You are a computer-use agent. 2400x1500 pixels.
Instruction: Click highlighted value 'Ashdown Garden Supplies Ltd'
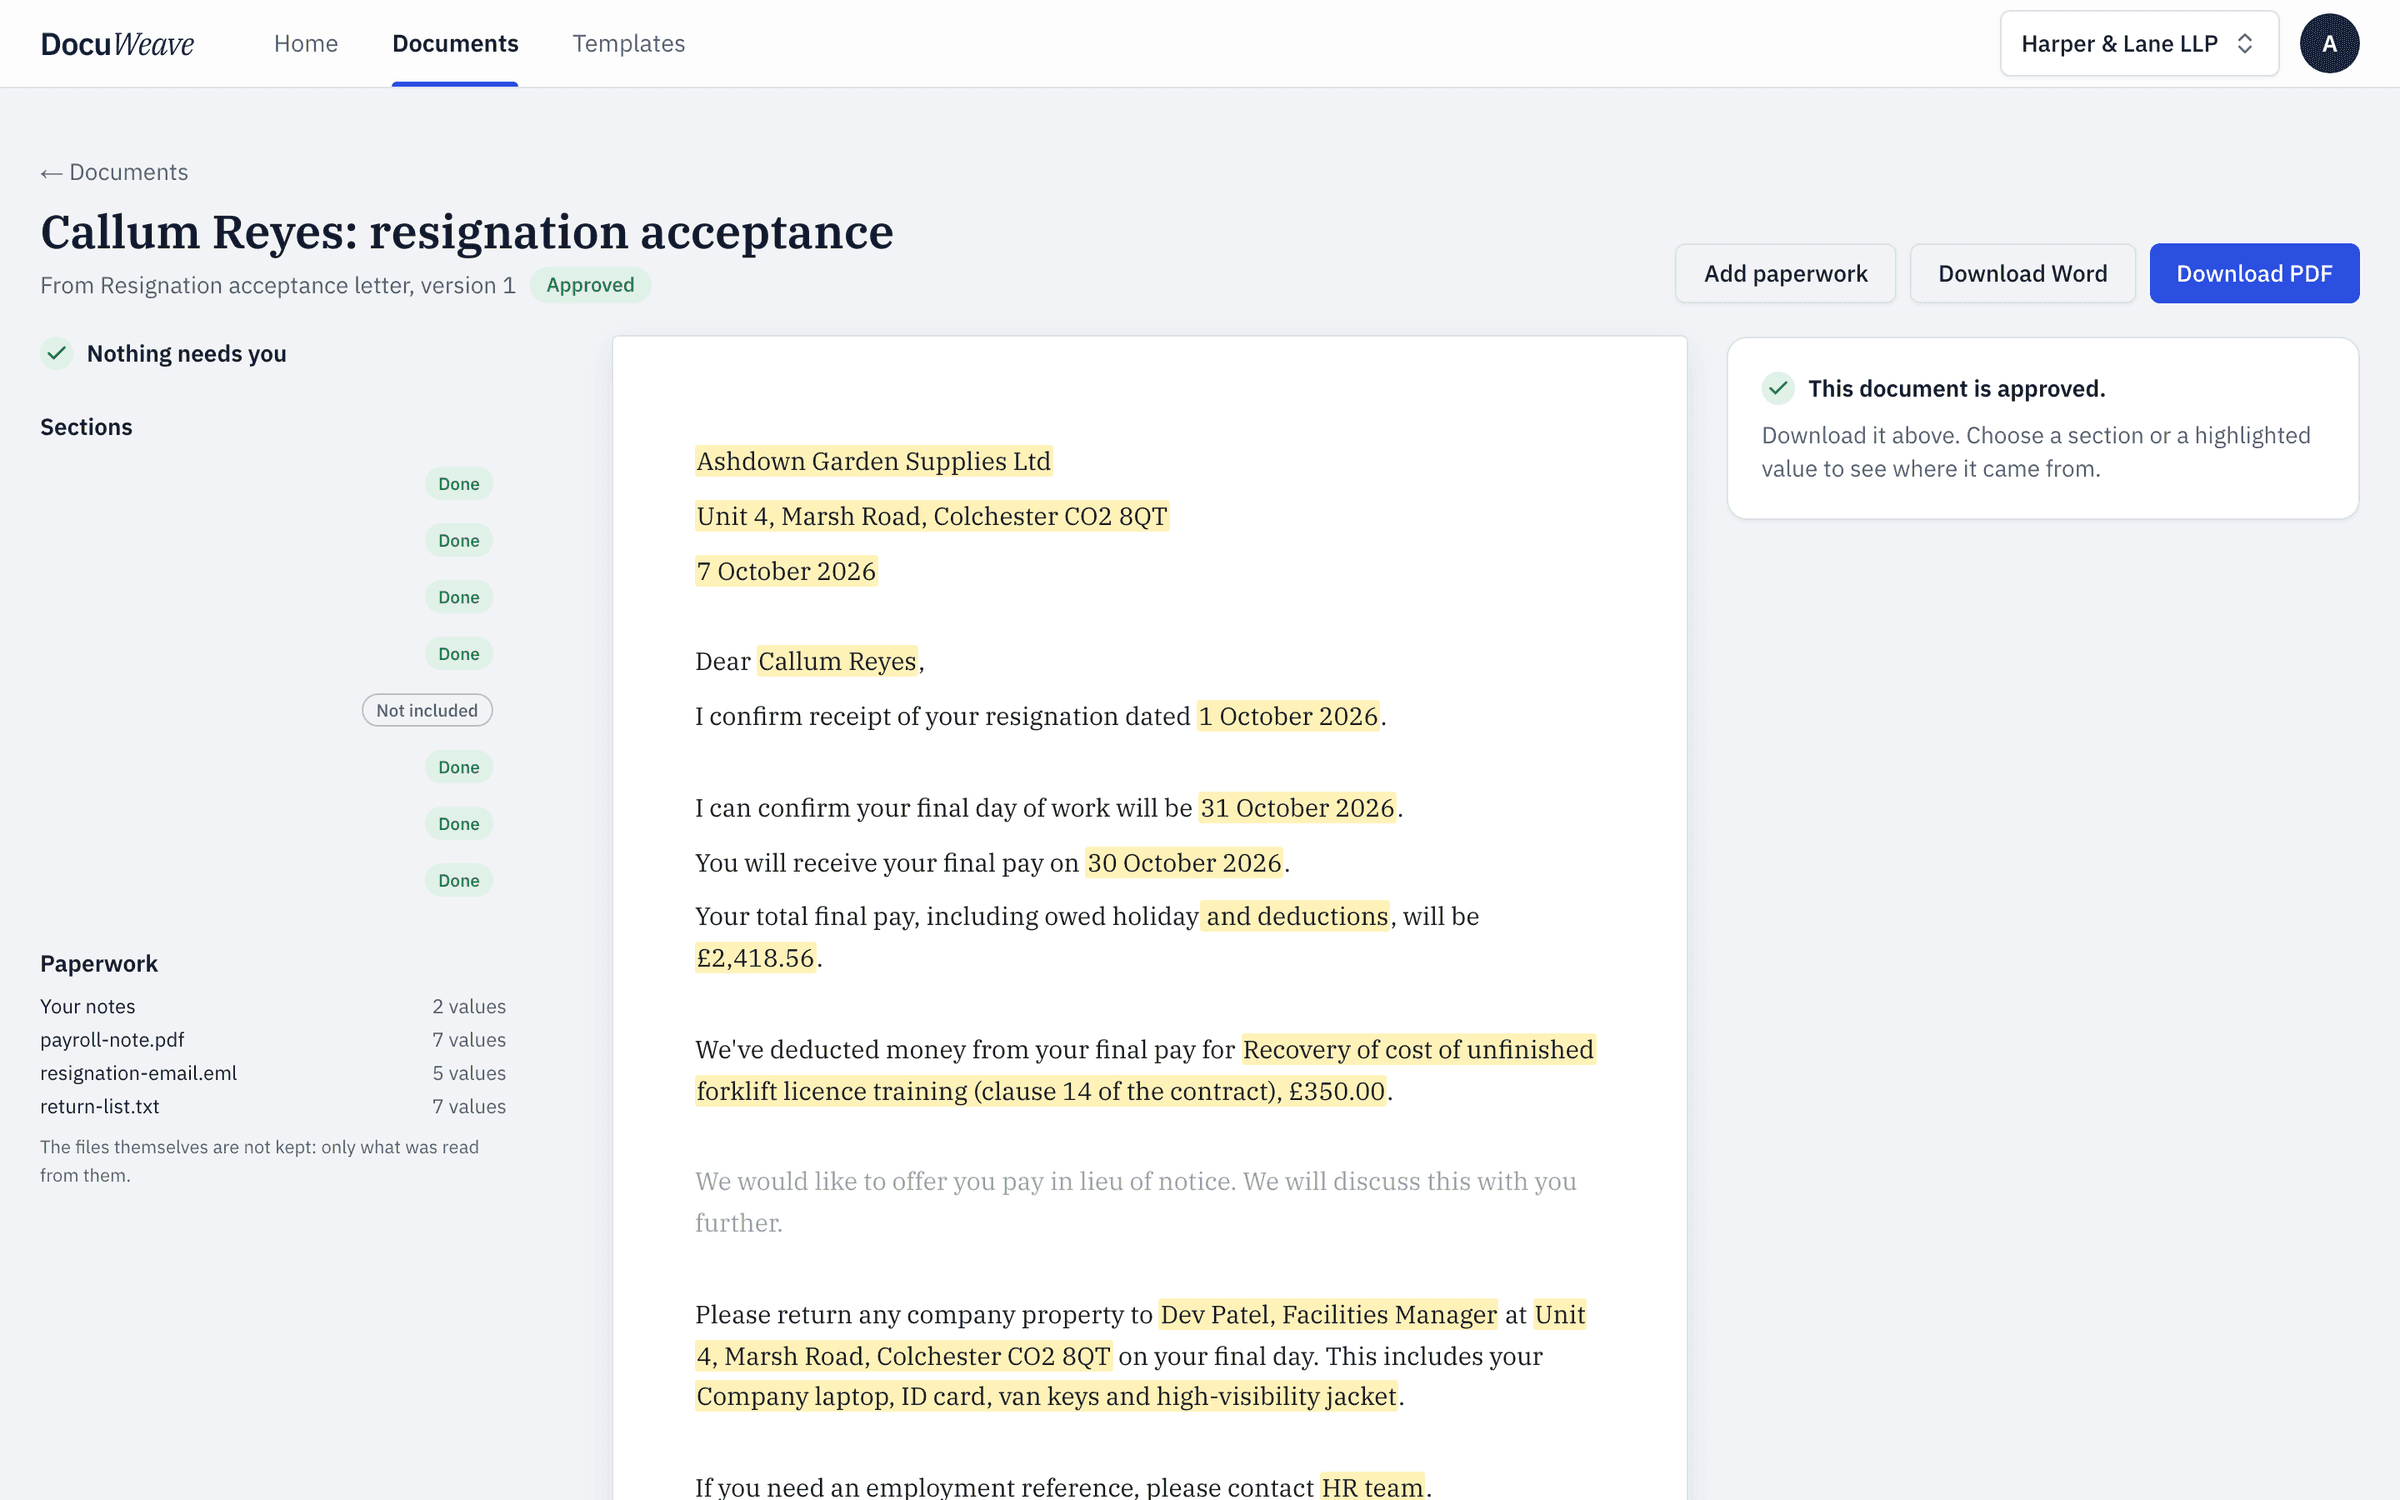873,461
